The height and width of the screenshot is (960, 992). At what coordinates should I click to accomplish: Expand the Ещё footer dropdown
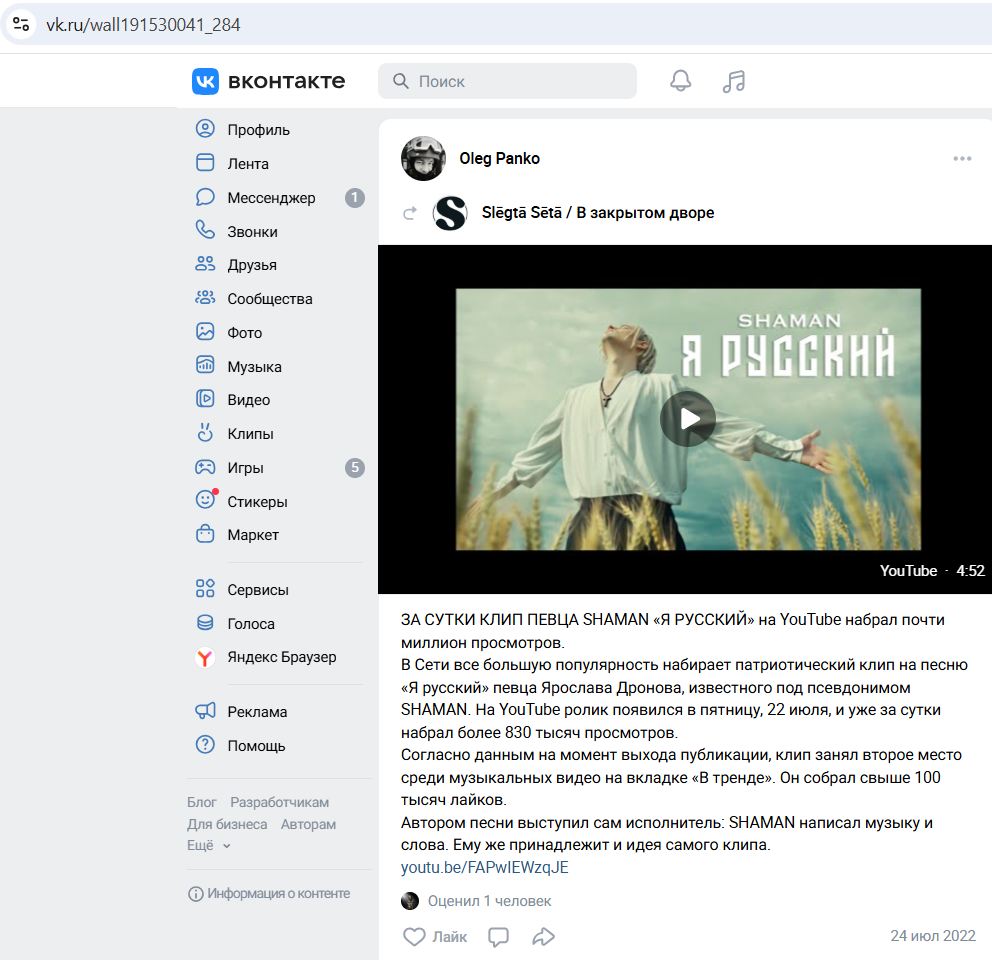209,845
